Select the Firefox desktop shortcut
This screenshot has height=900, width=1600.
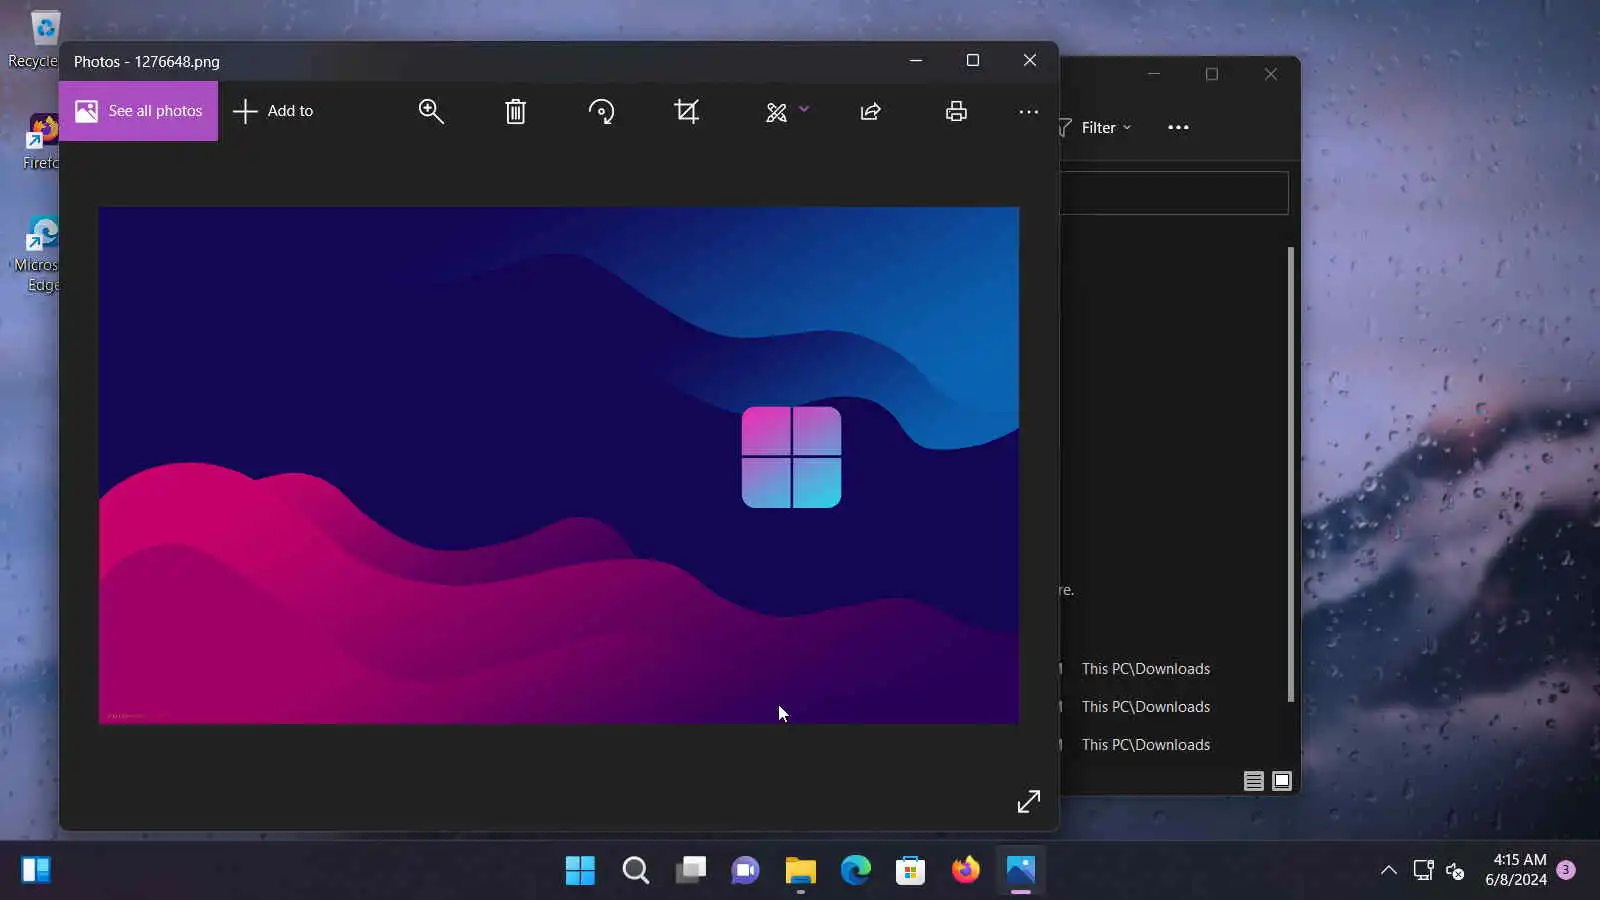click(x=40, y=142)
